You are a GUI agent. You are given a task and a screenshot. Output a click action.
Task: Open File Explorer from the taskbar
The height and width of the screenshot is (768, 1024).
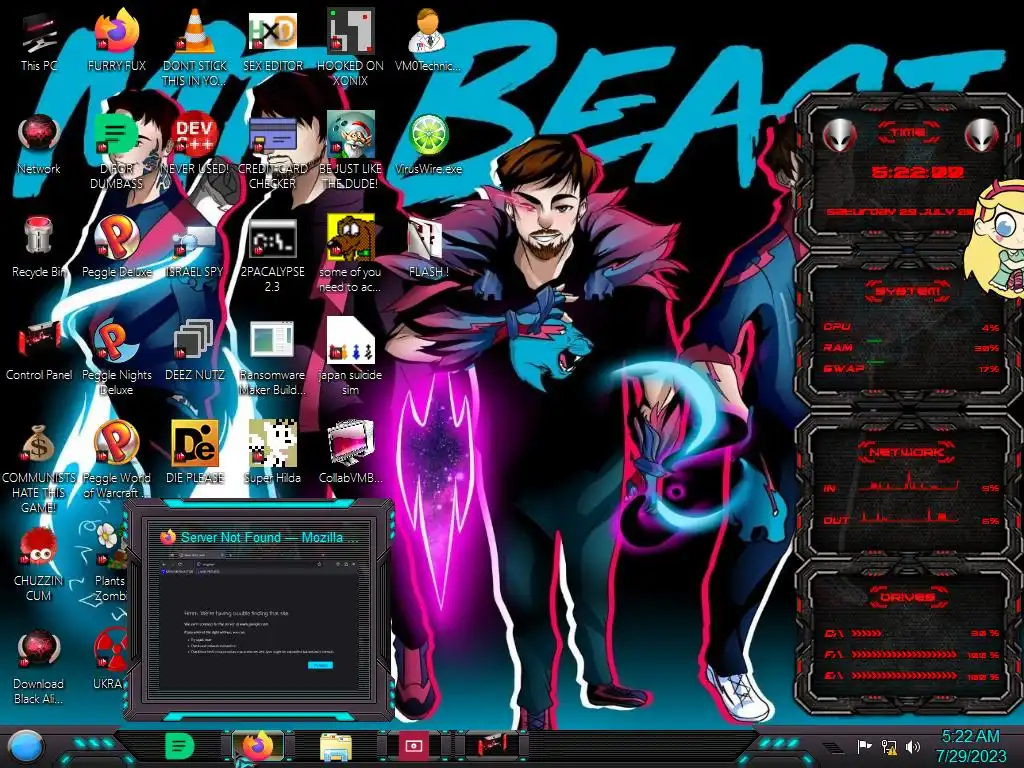(x=336, y=746)
